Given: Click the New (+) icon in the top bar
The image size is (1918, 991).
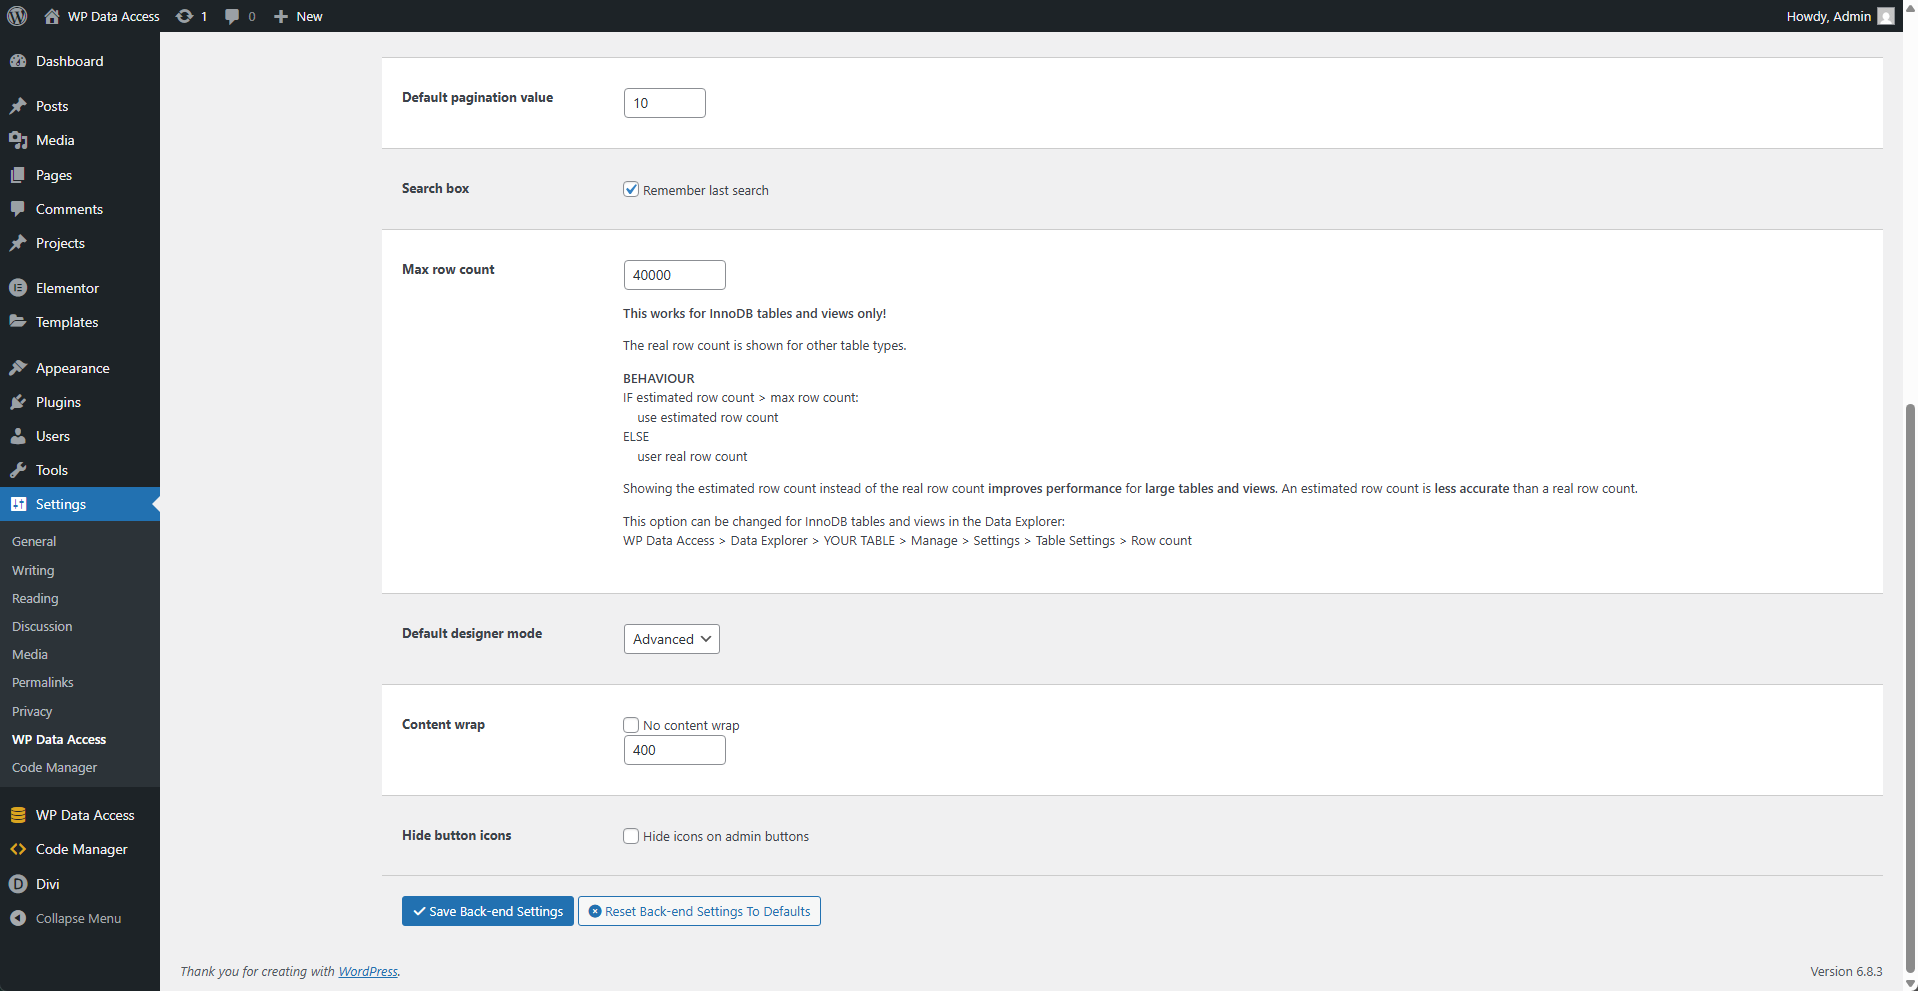Looking at the screenshot, I should [x=297, y=16].
